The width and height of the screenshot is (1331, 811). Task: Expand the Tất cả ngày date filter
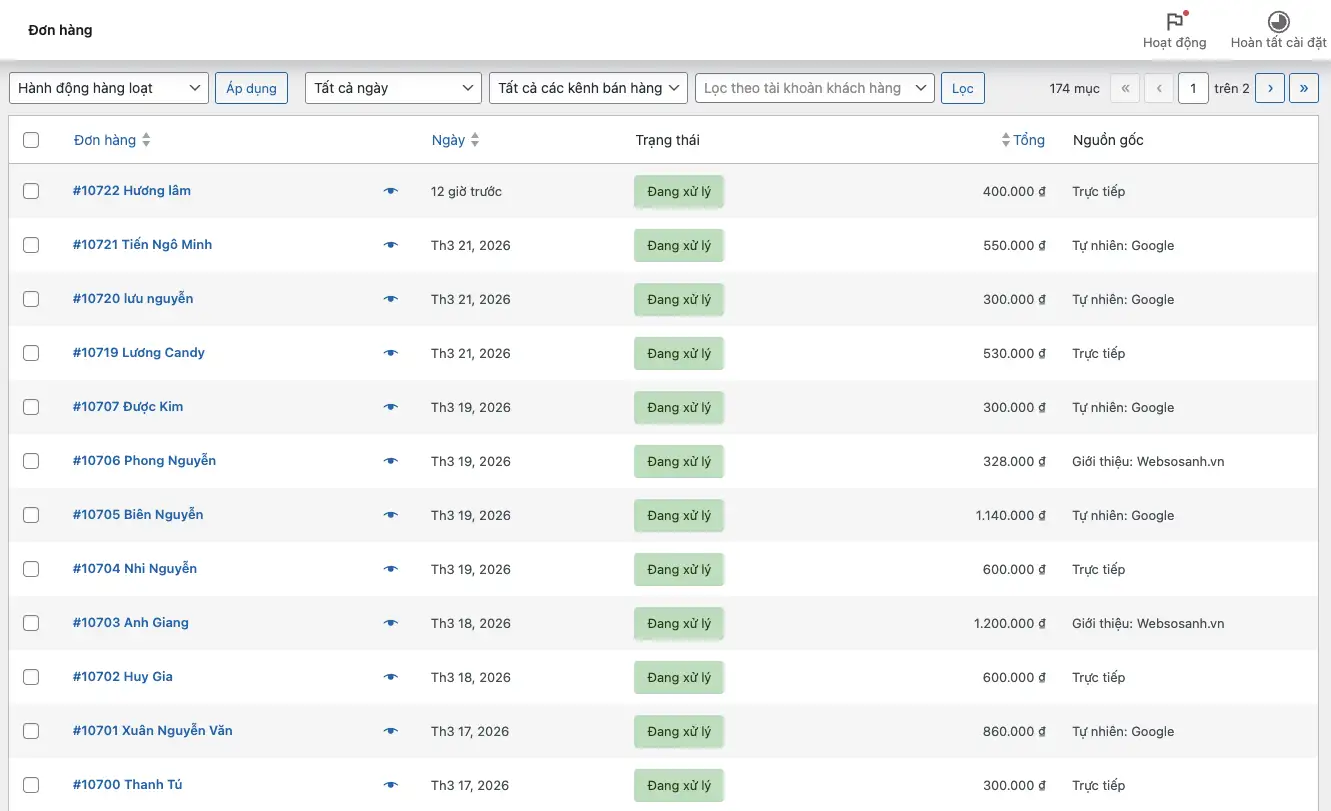(x=394, y=88)
